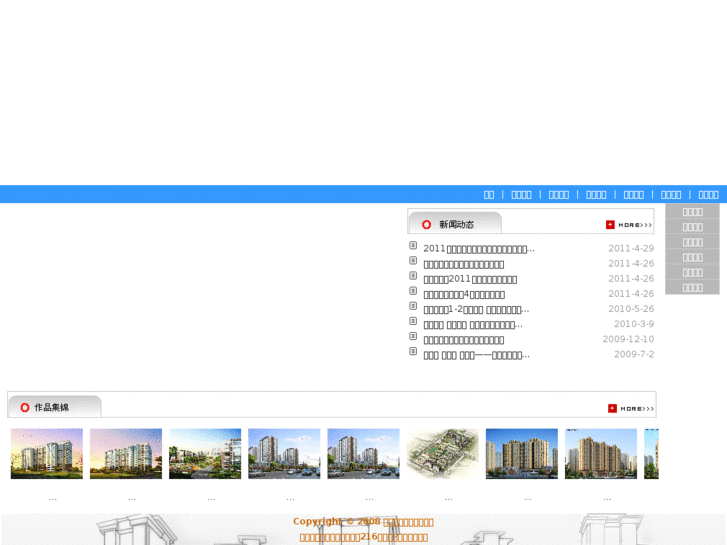Click the date text 2011-4-29
This screenshot has width=727, height=545.
pyautogui.click(x=631, y=249)
